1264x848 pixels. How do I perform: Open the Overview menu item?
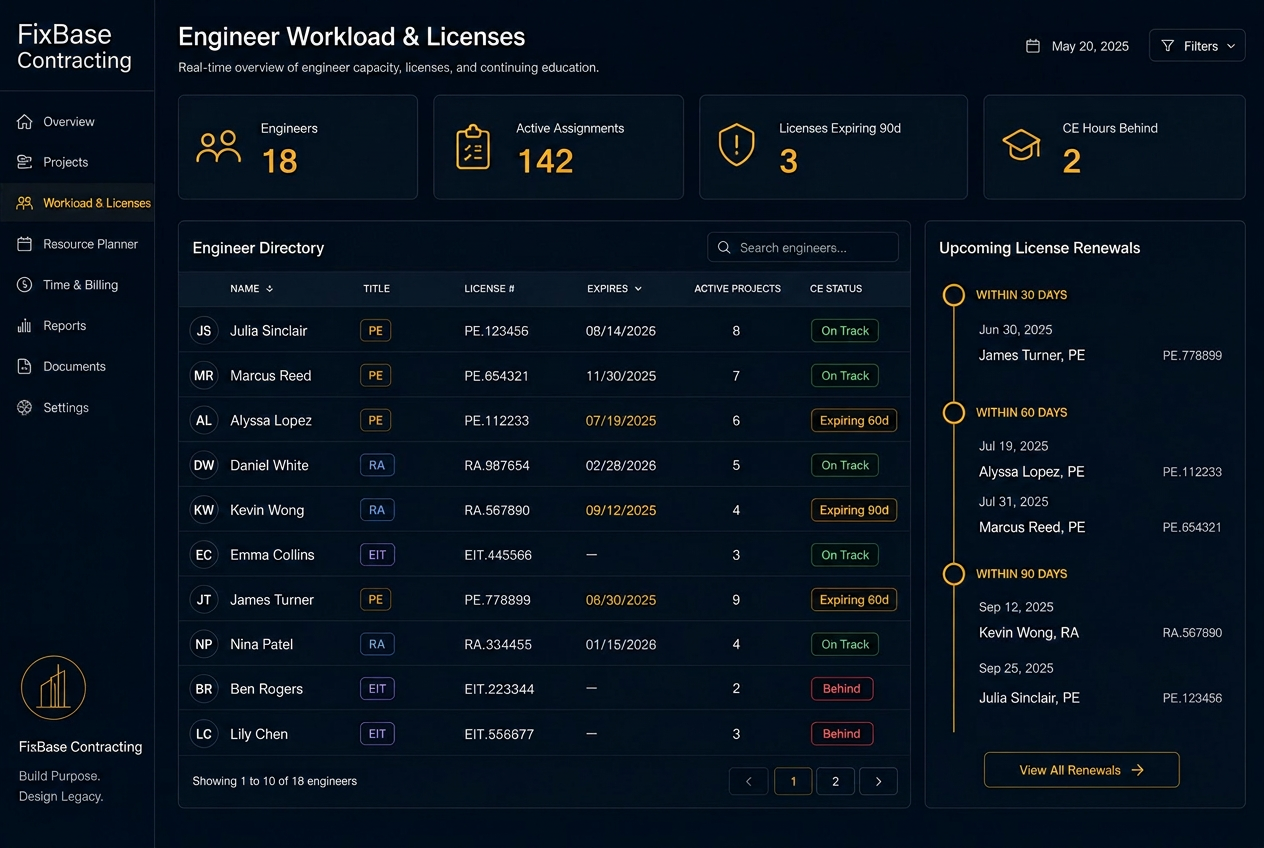77,121
